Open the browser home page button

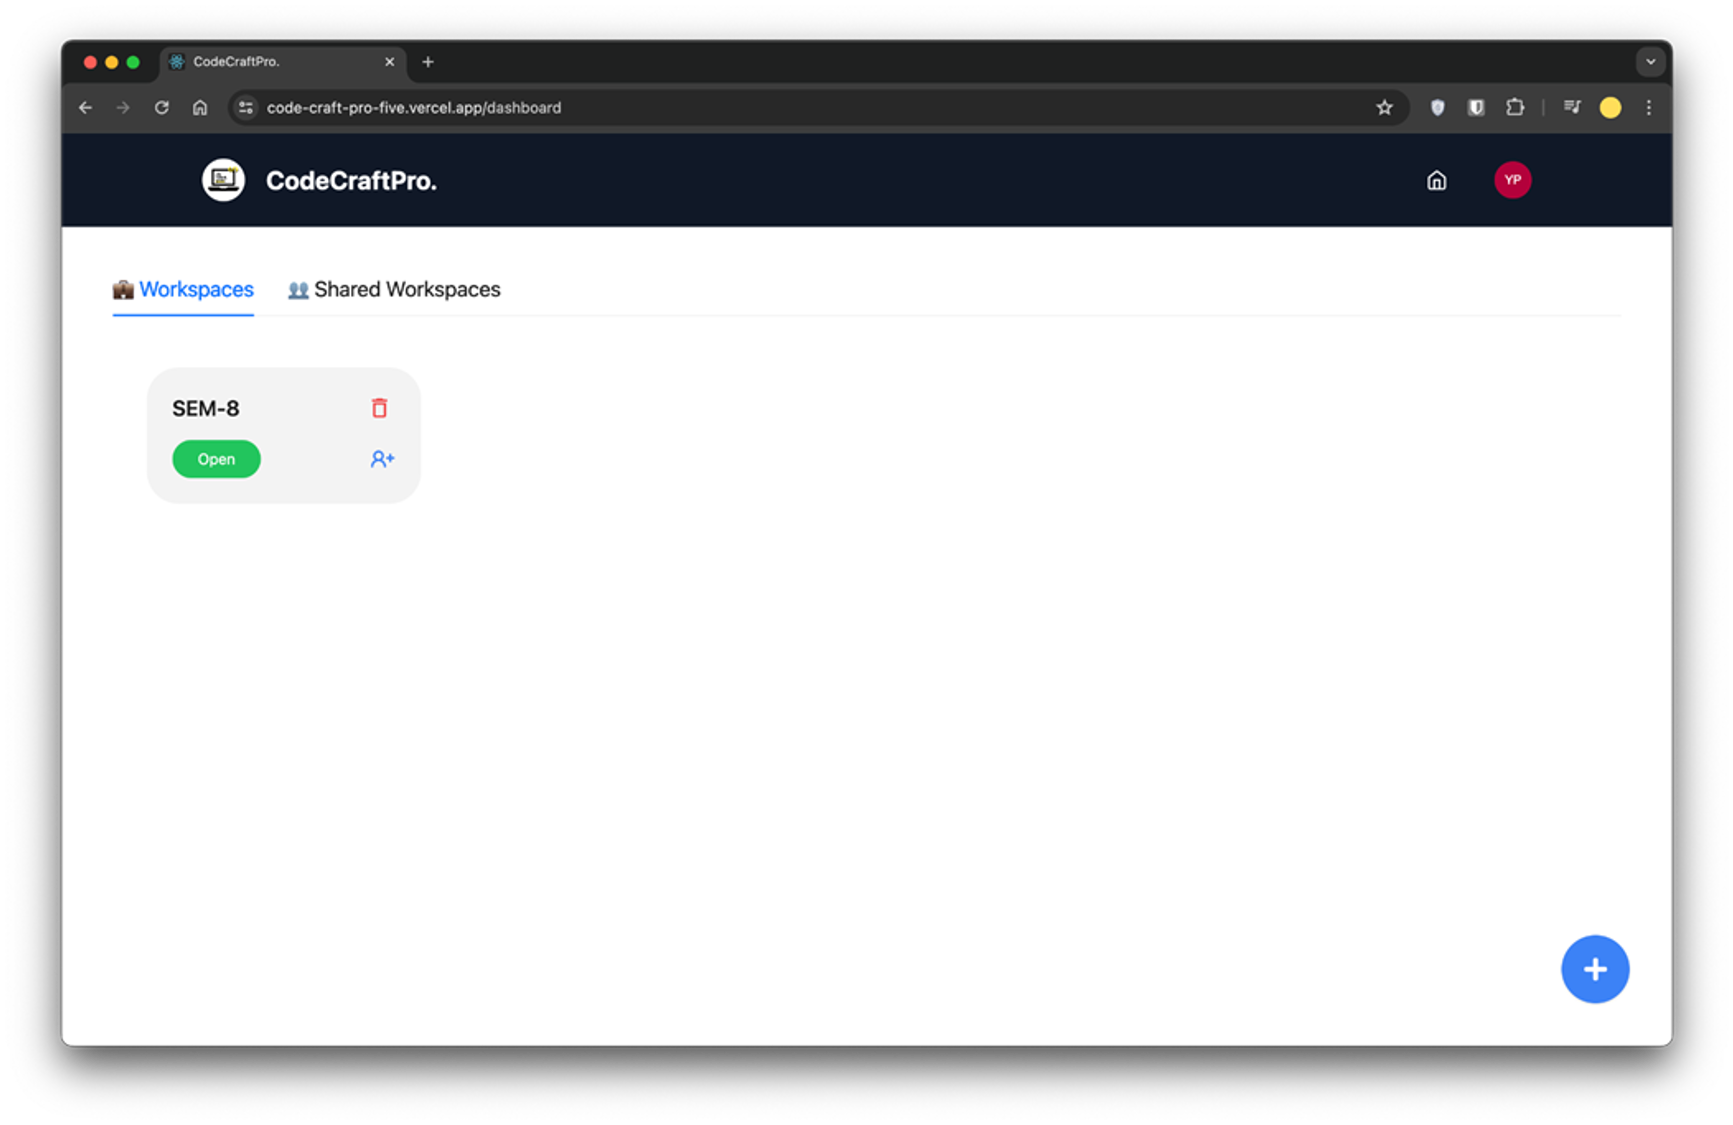pyautogui.click(x=200, y=108)
